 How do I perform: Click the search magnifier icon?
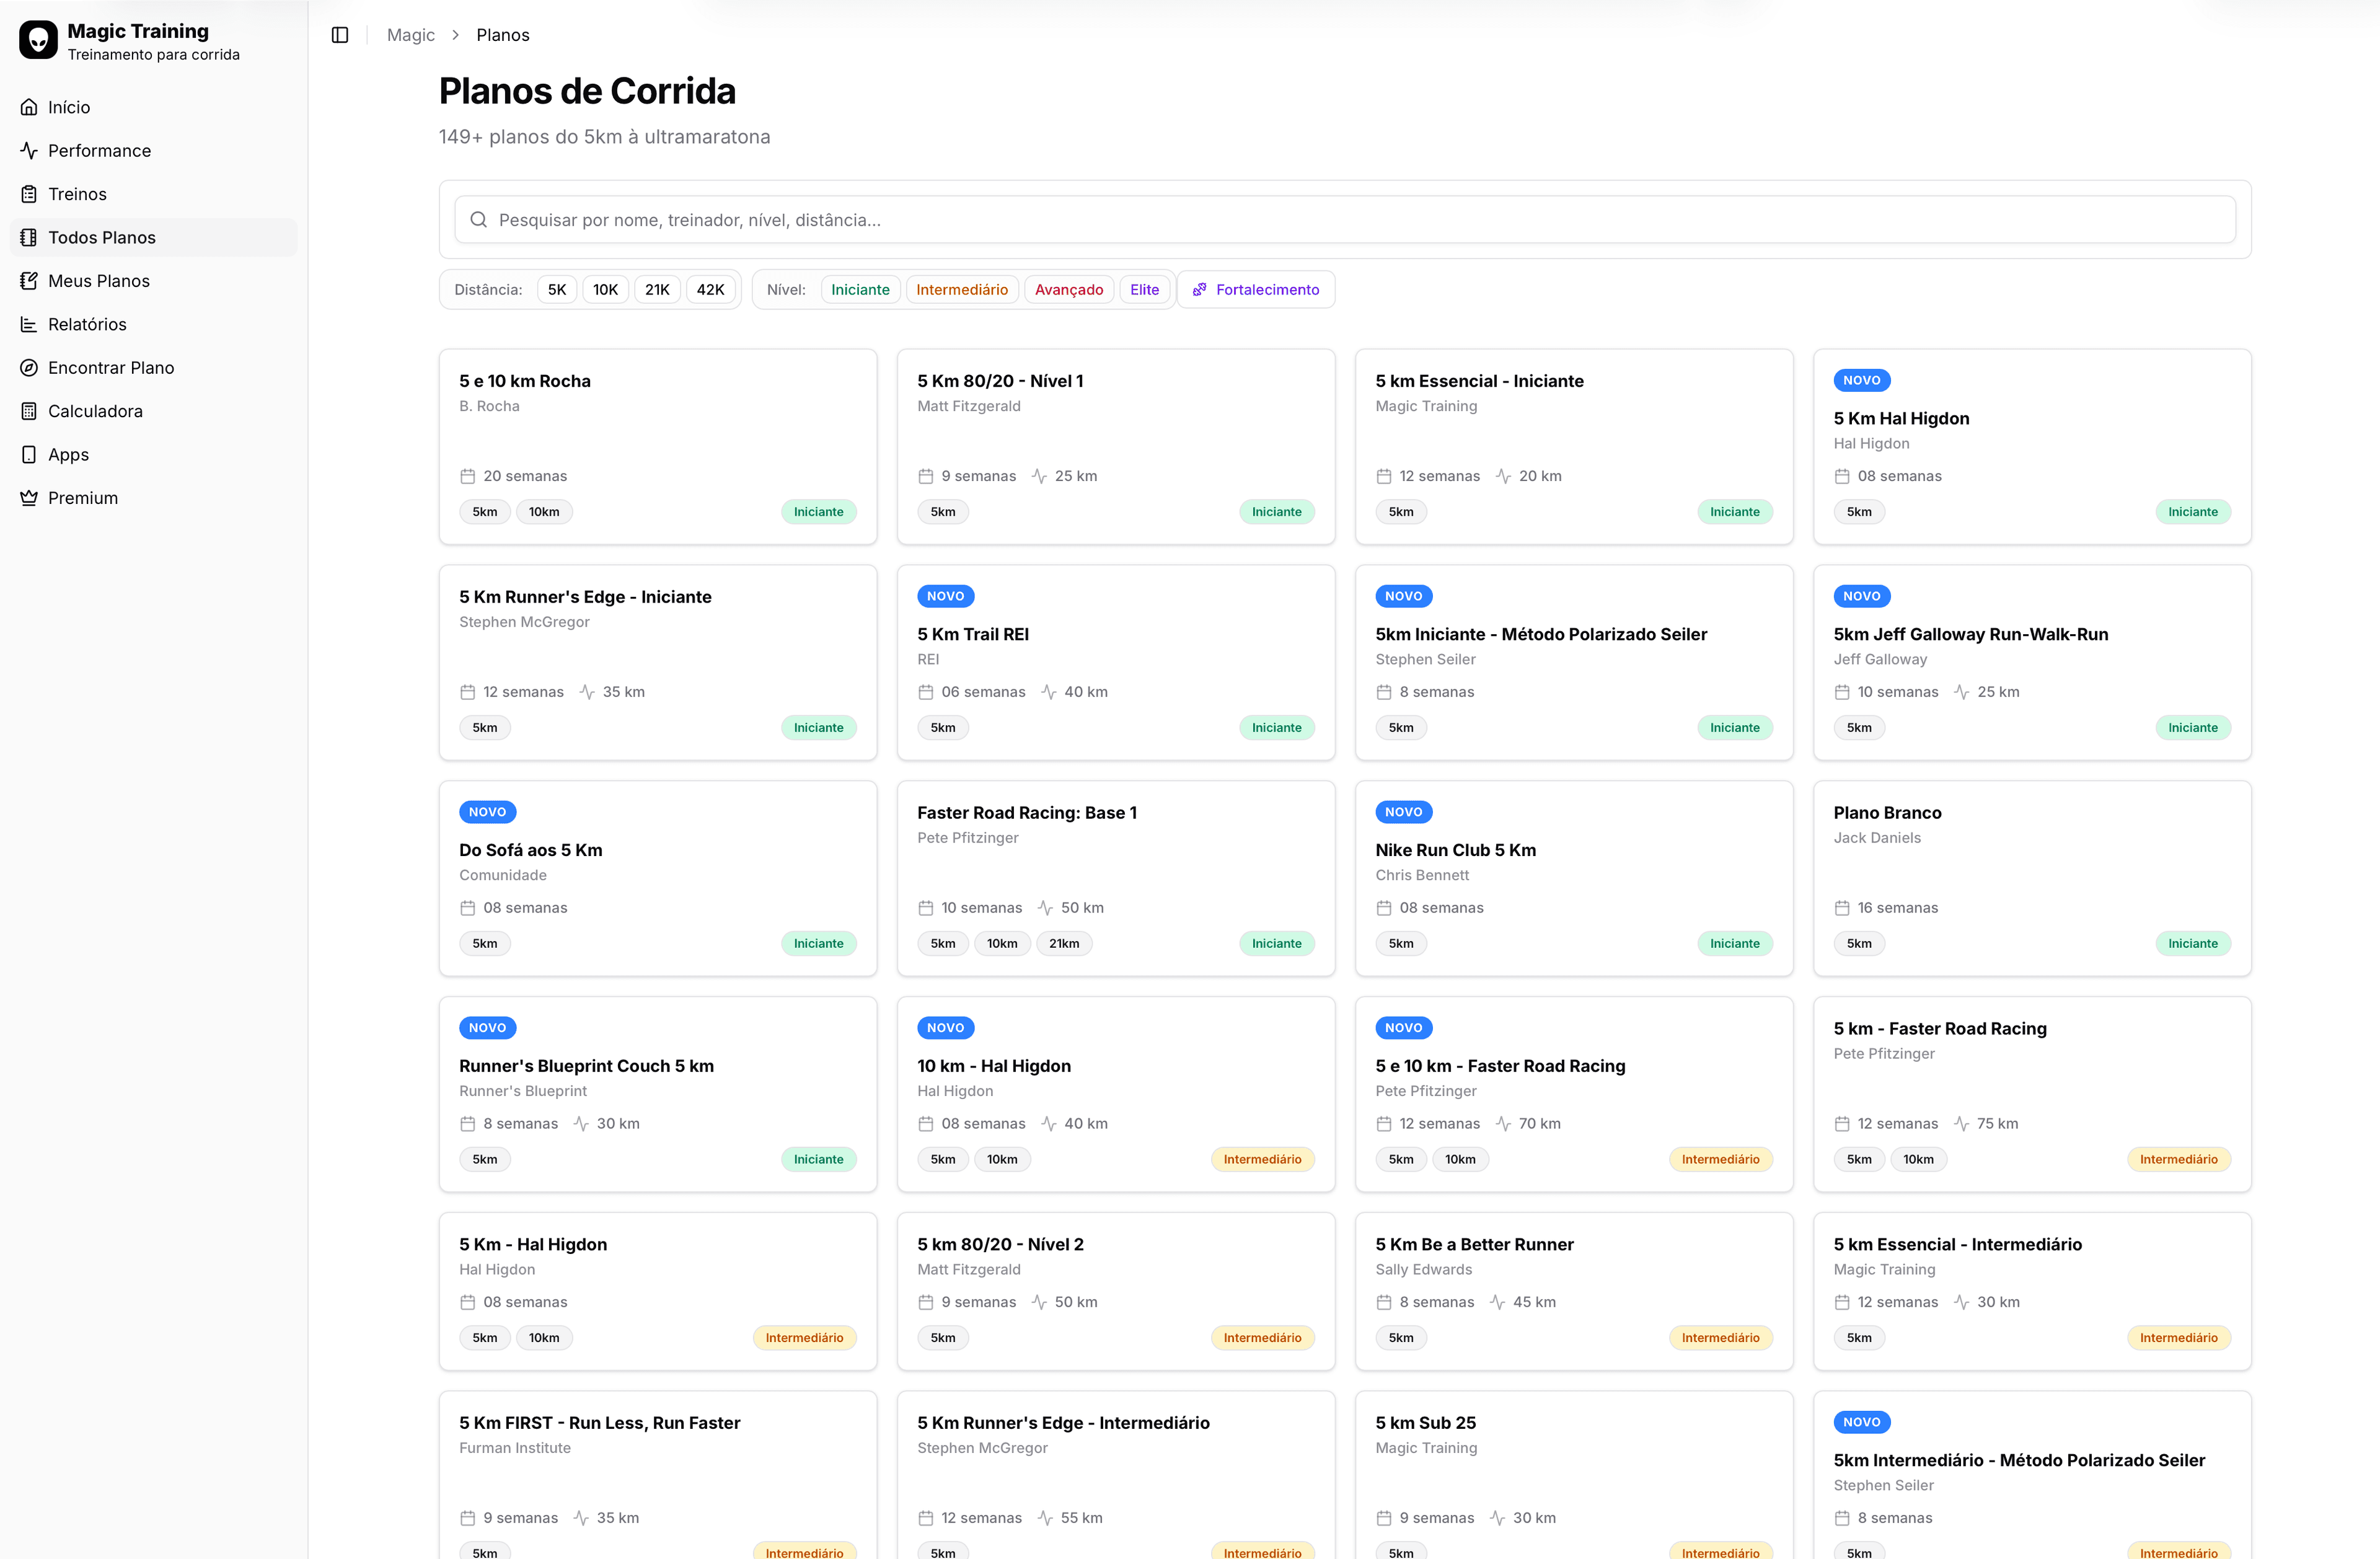[479, 220]
